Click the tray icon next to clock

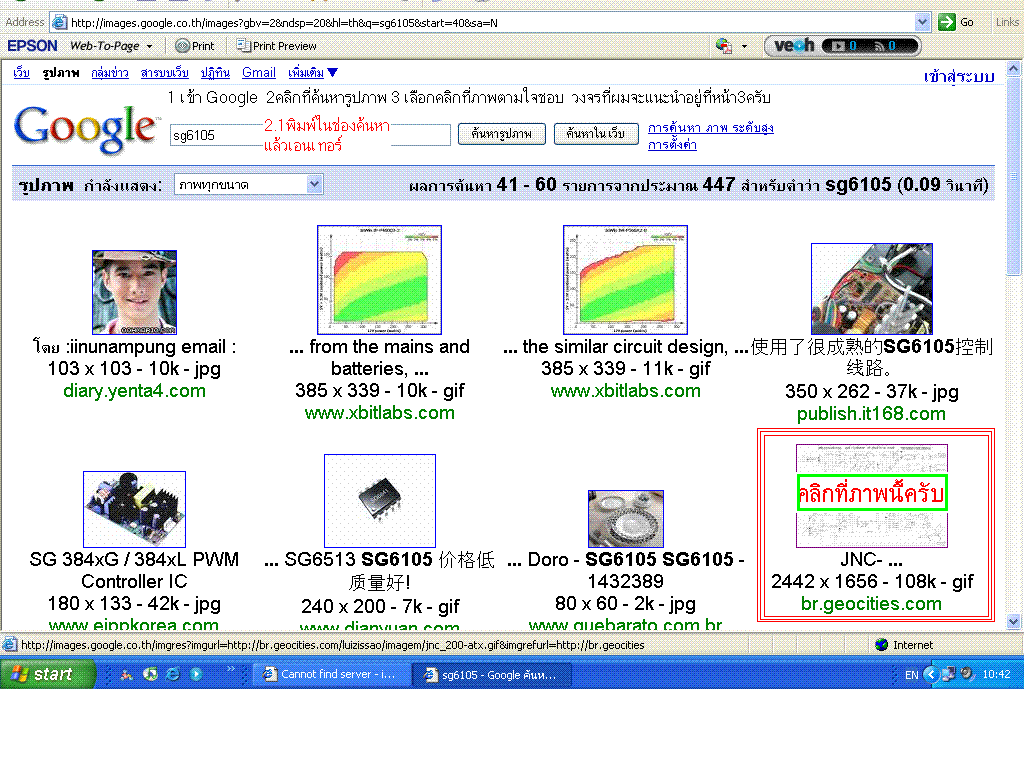click(967, 673)
